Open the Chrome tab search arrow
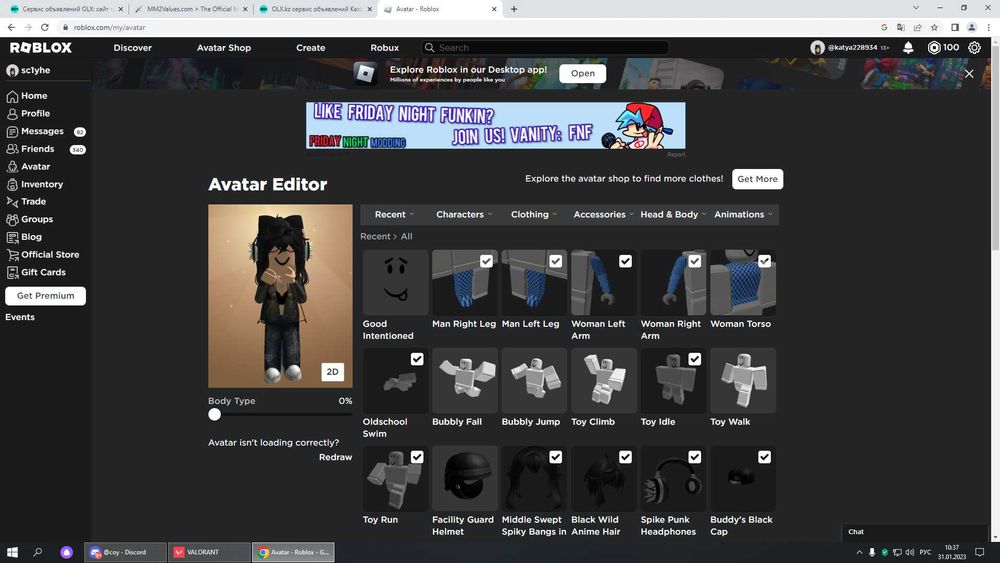The image size is (1000, 563). [x=916, y=8]
